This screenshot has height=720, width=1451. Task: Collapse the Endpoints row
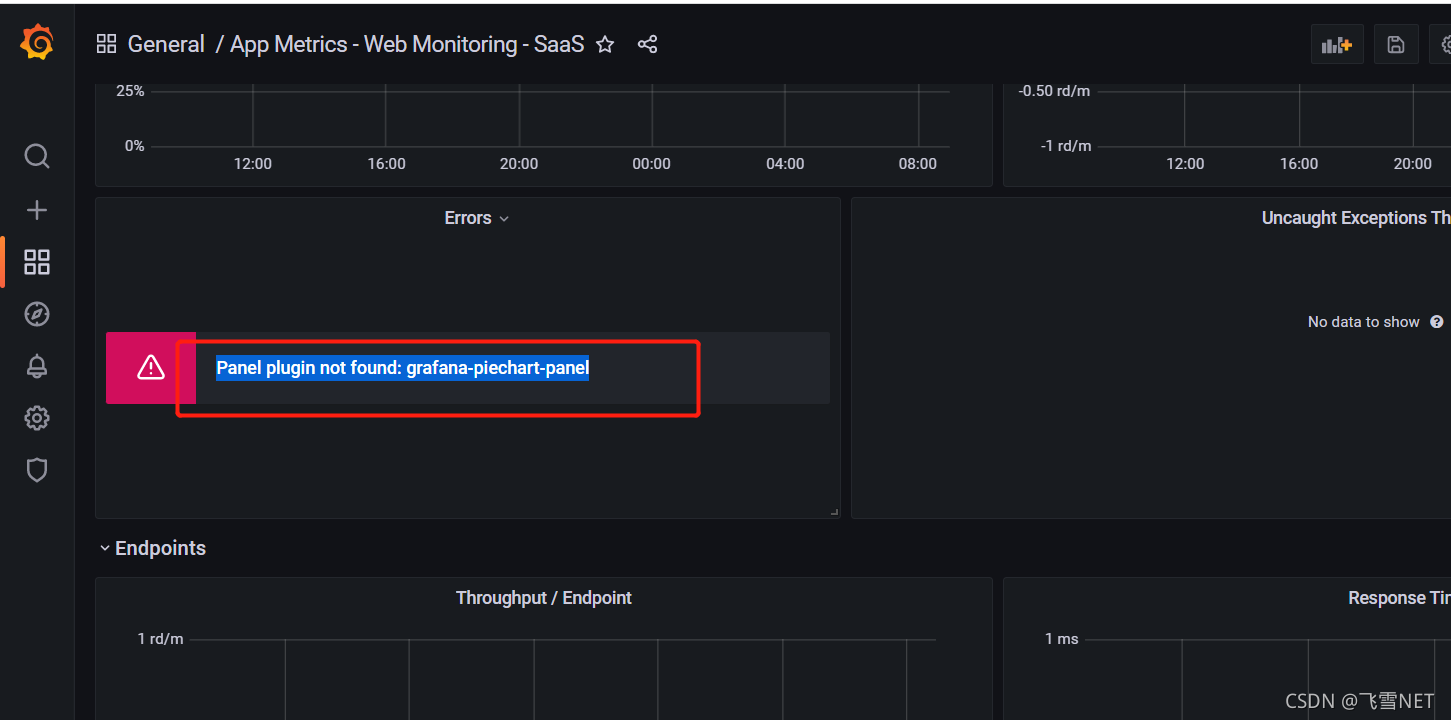point(105,548)
